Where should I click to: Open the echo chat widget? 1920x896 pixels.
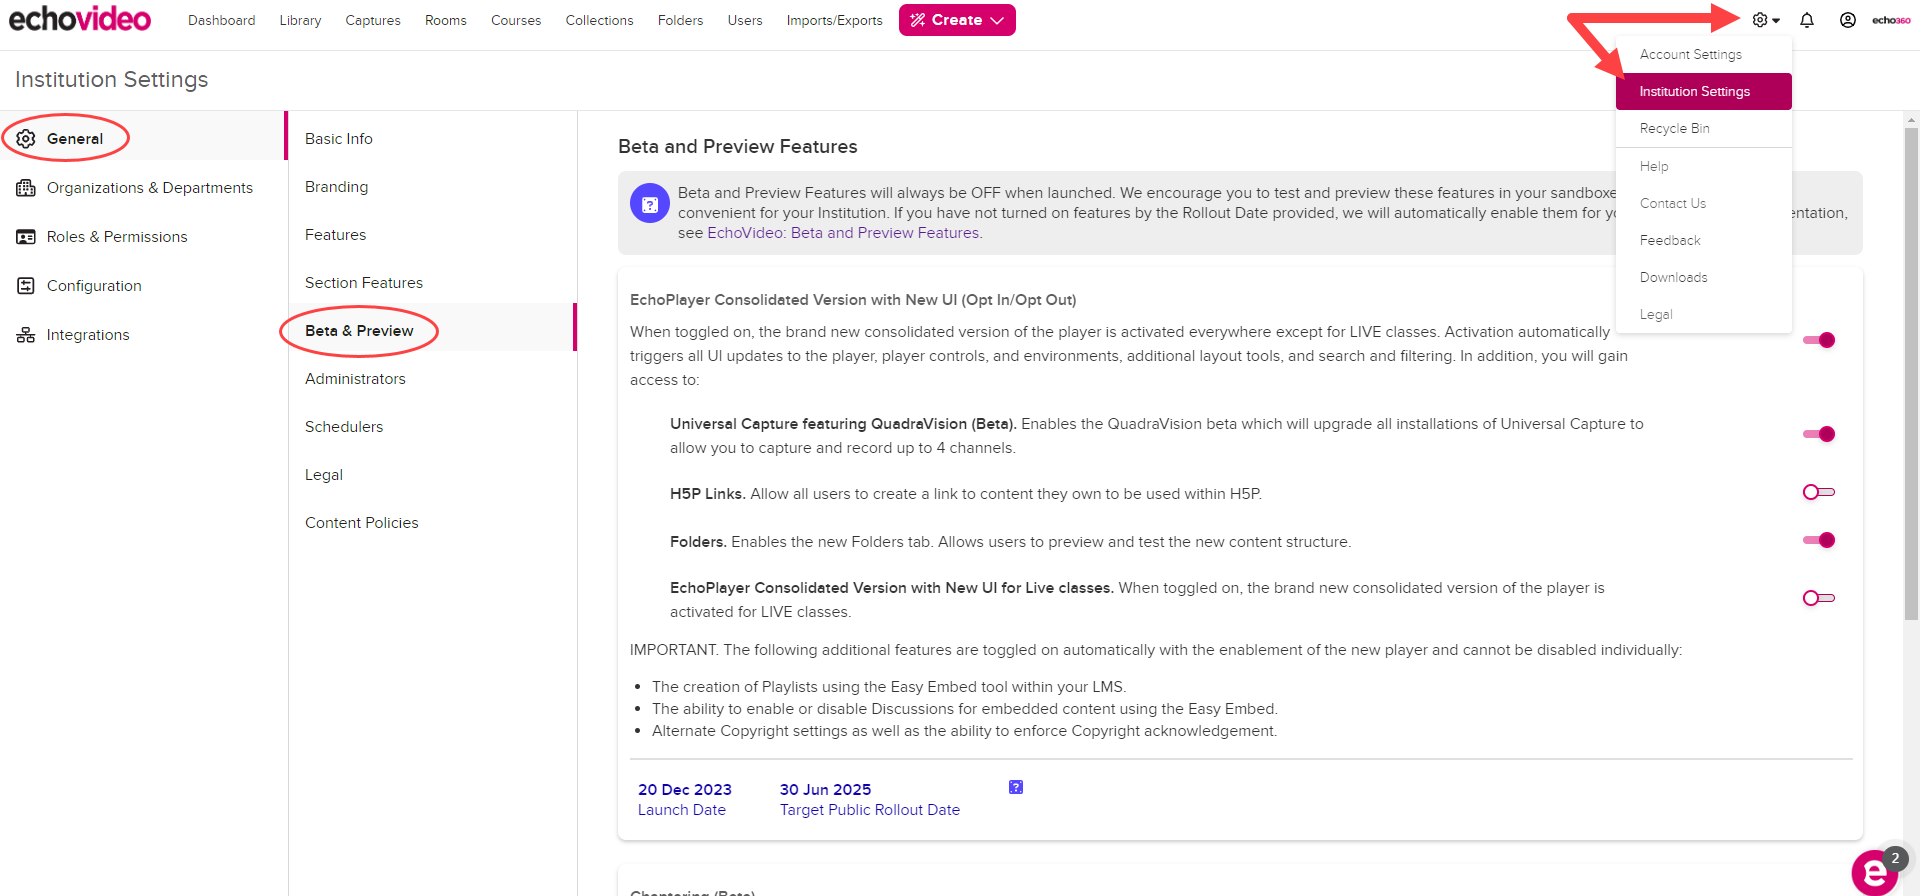[x=1877, y=872]
